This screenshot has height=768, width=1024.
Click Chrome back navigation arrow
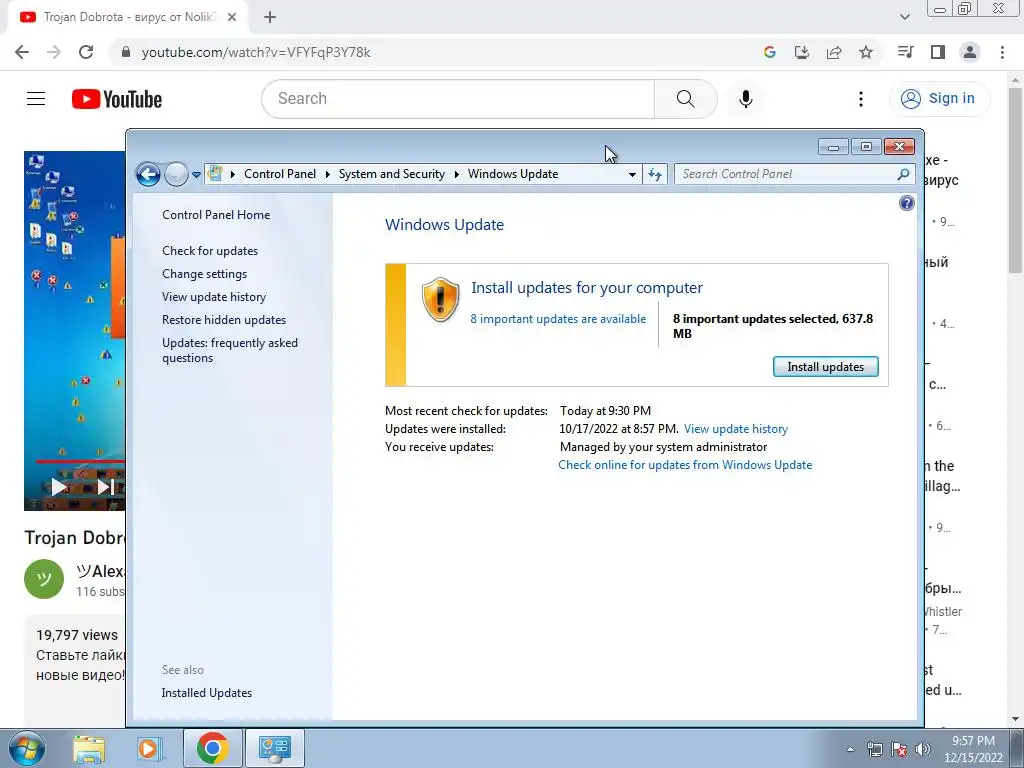click(22, 52)
